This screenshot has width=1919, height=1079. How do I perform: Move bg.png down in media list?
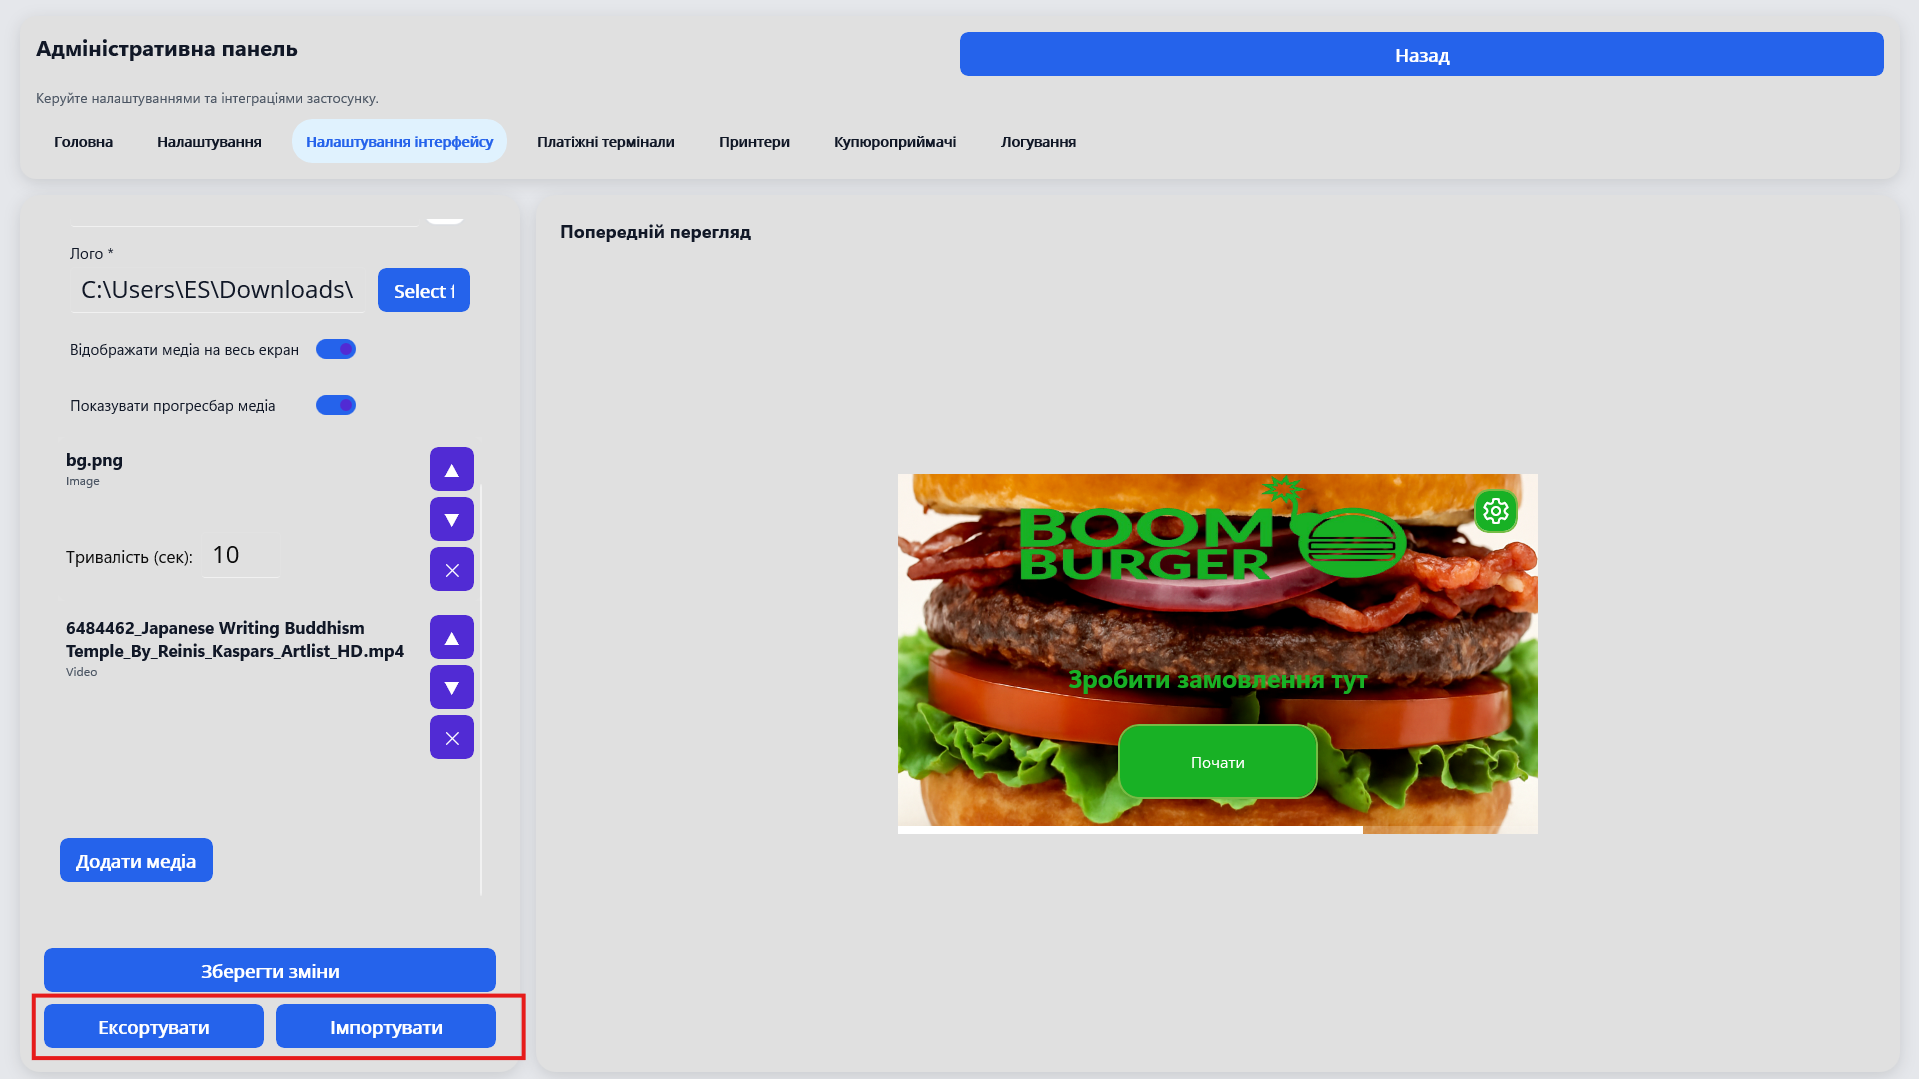coord(451,519)
